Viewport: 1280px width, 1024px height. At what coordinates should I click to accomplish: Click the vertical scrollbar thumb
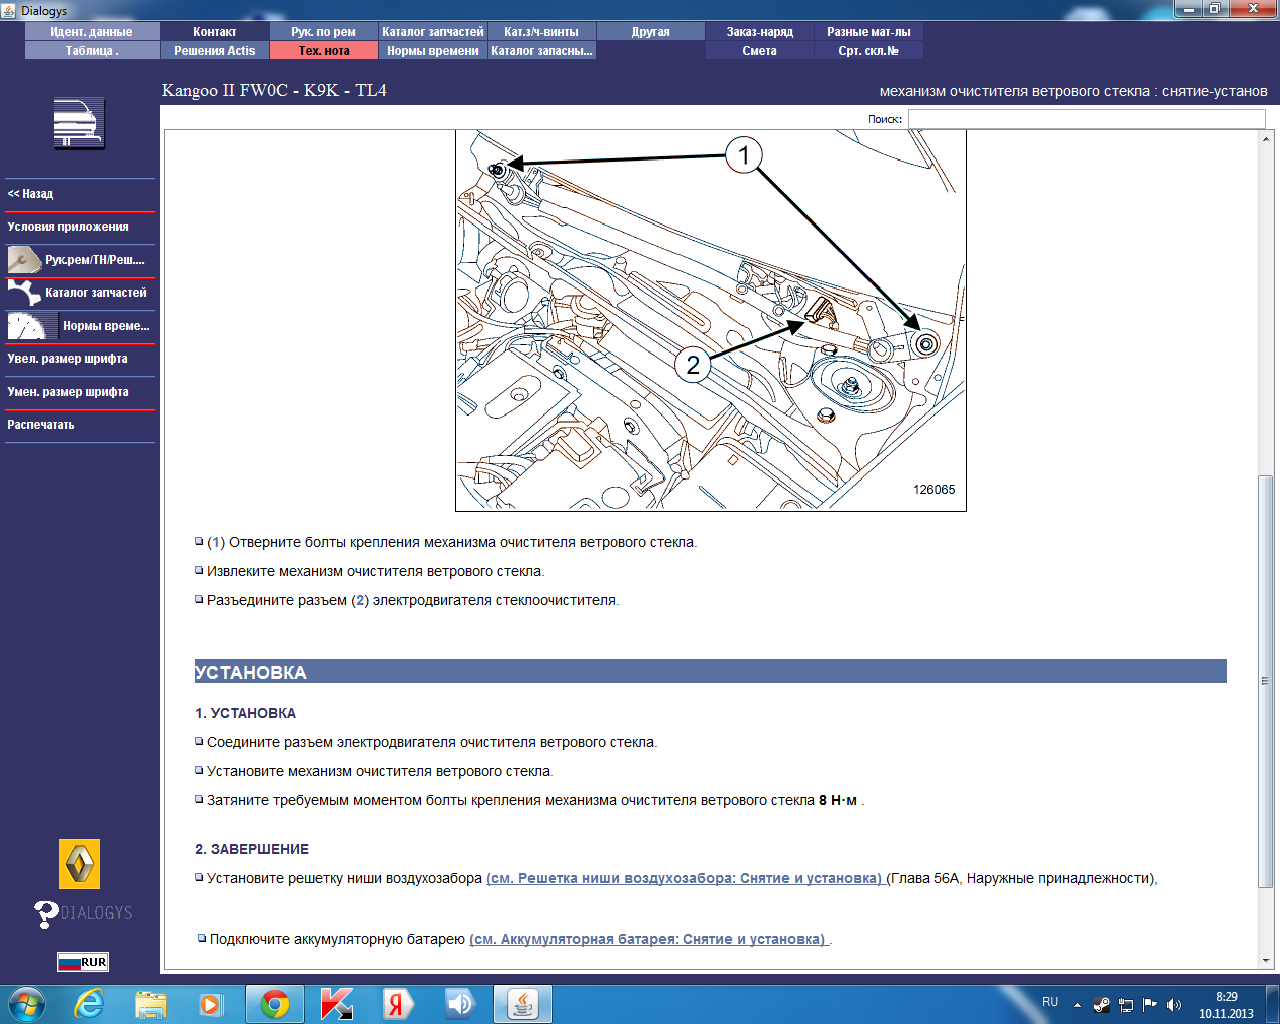(x=1266, y=681)
